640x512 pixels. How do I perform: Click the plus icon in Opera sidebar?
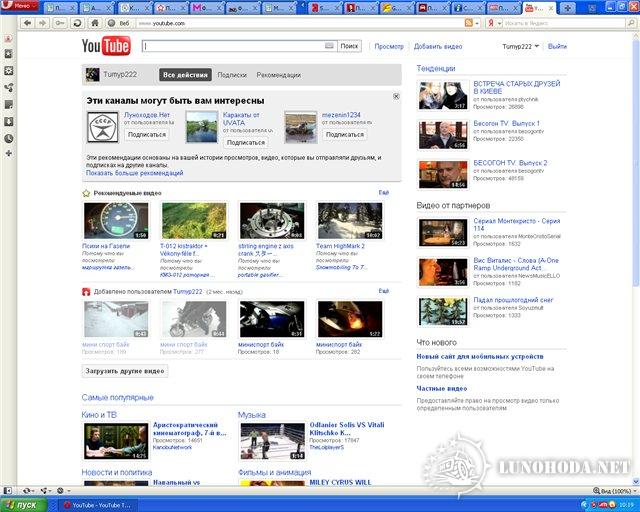tap(8, 154)
